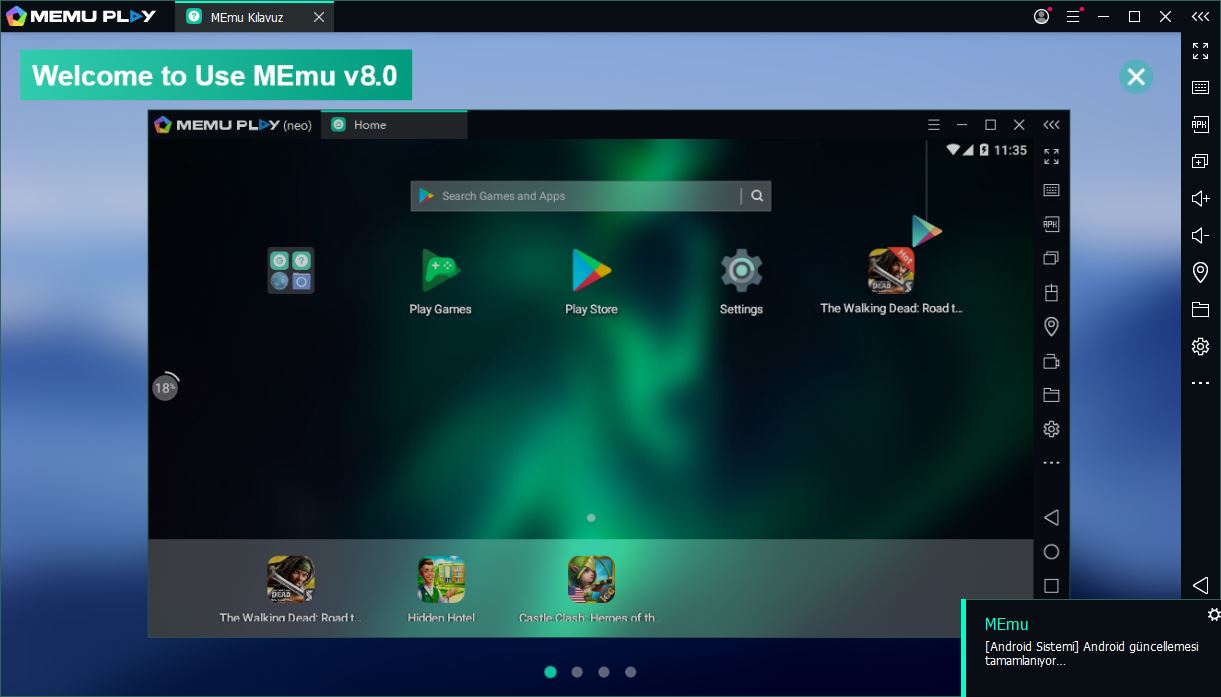Show more options ellipsis in preview sidebar

point(1051,463)
